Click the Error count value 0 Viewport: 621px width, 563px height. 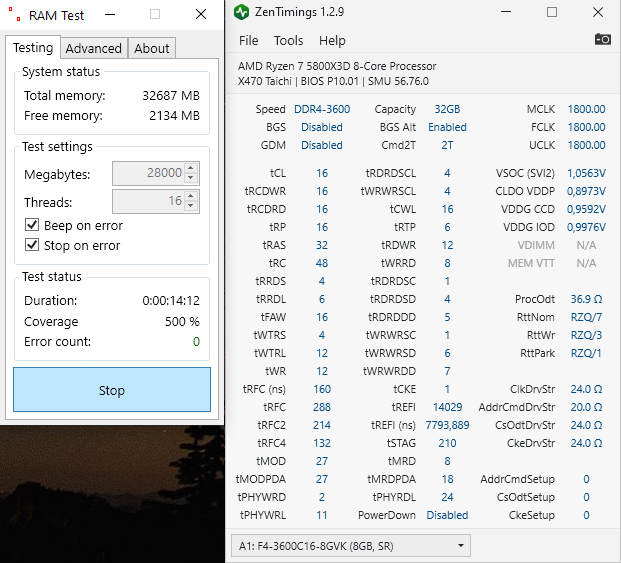196,342
